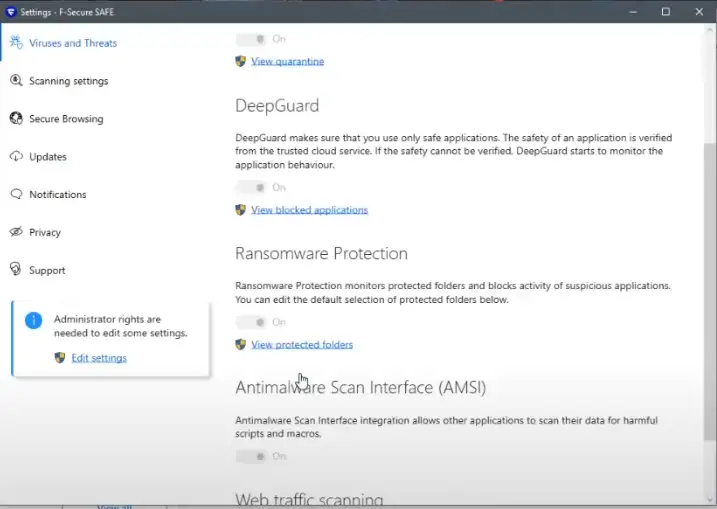Click the Support headset icon

[16, 270]
